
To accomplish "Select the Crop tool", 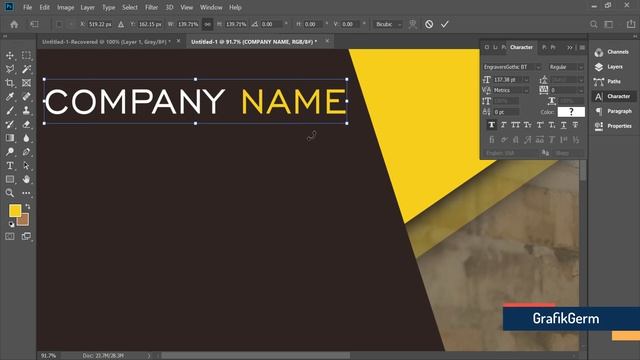I will (x=10, y=83).
